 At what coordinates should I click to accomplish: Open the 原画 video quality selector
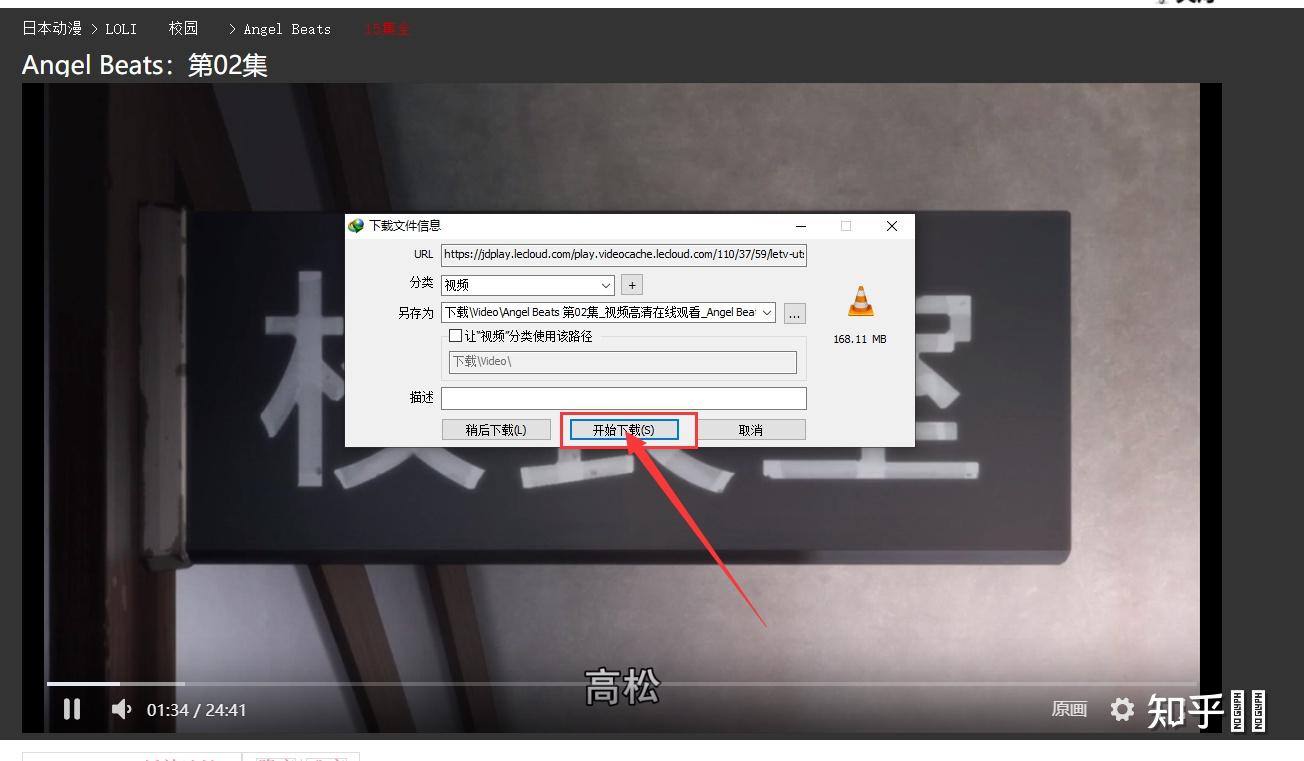click(1069, 709)
